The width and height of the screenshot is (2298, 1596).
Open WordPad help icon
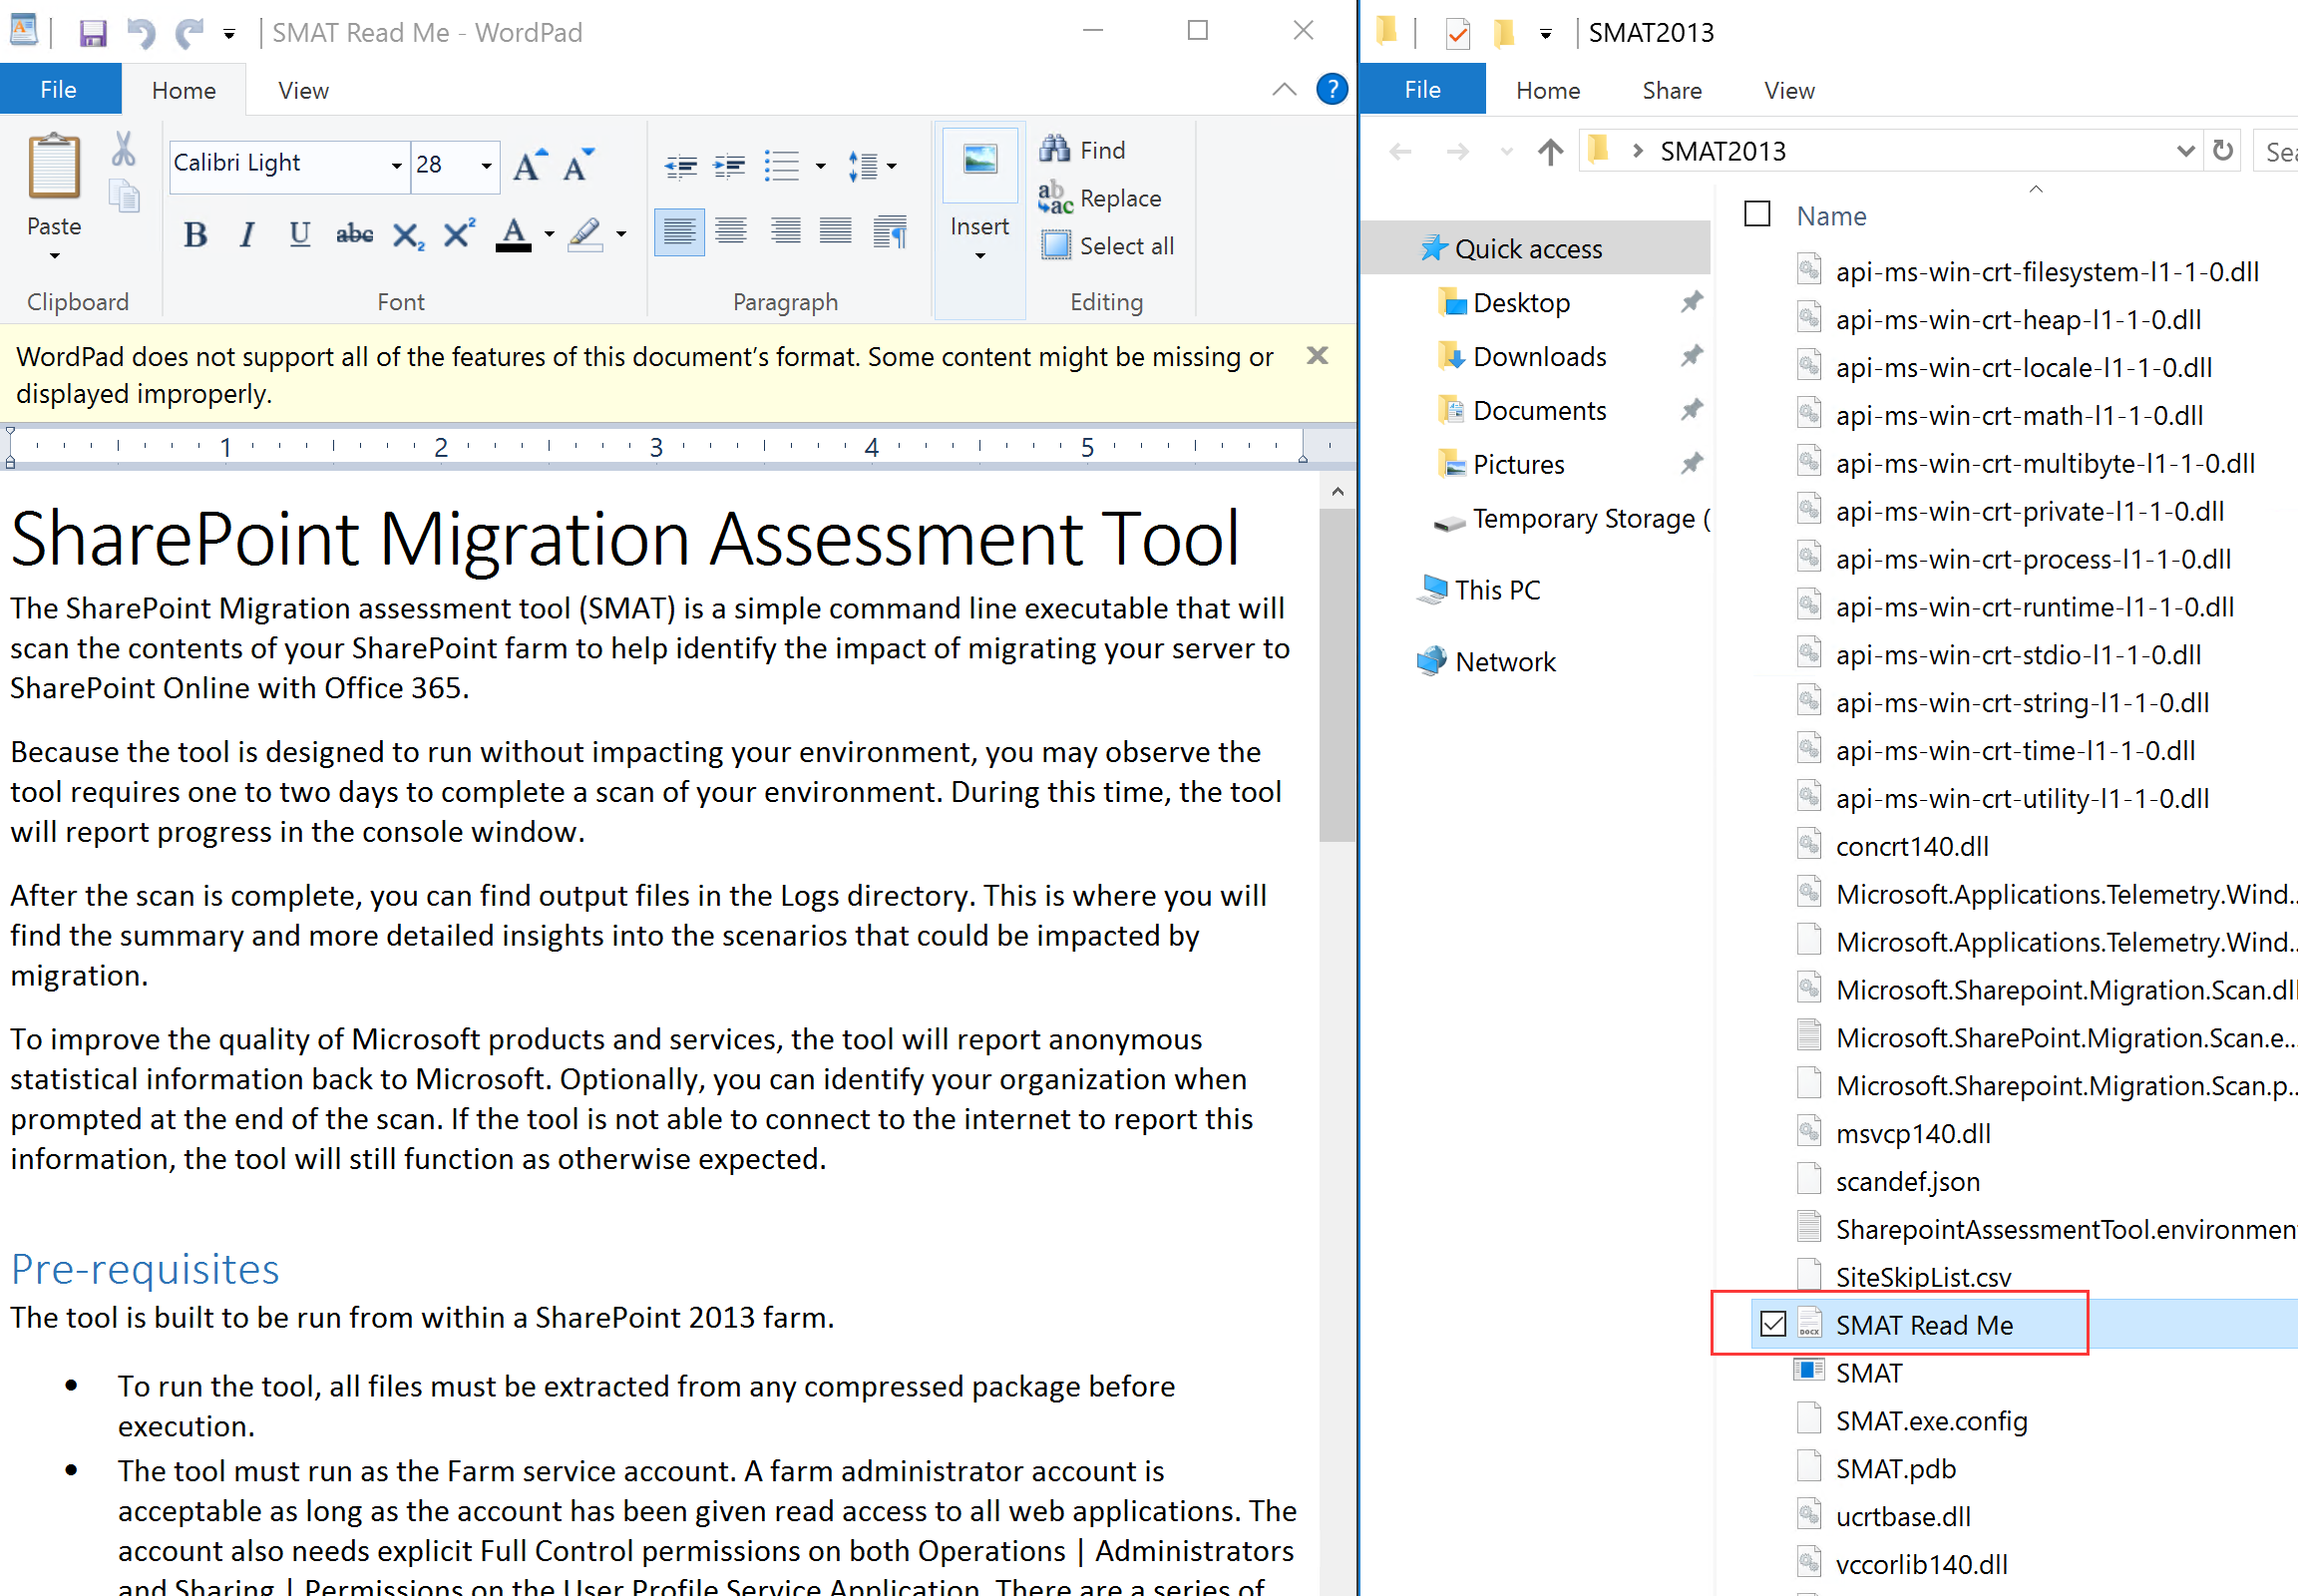click(x=1331, y=89)
